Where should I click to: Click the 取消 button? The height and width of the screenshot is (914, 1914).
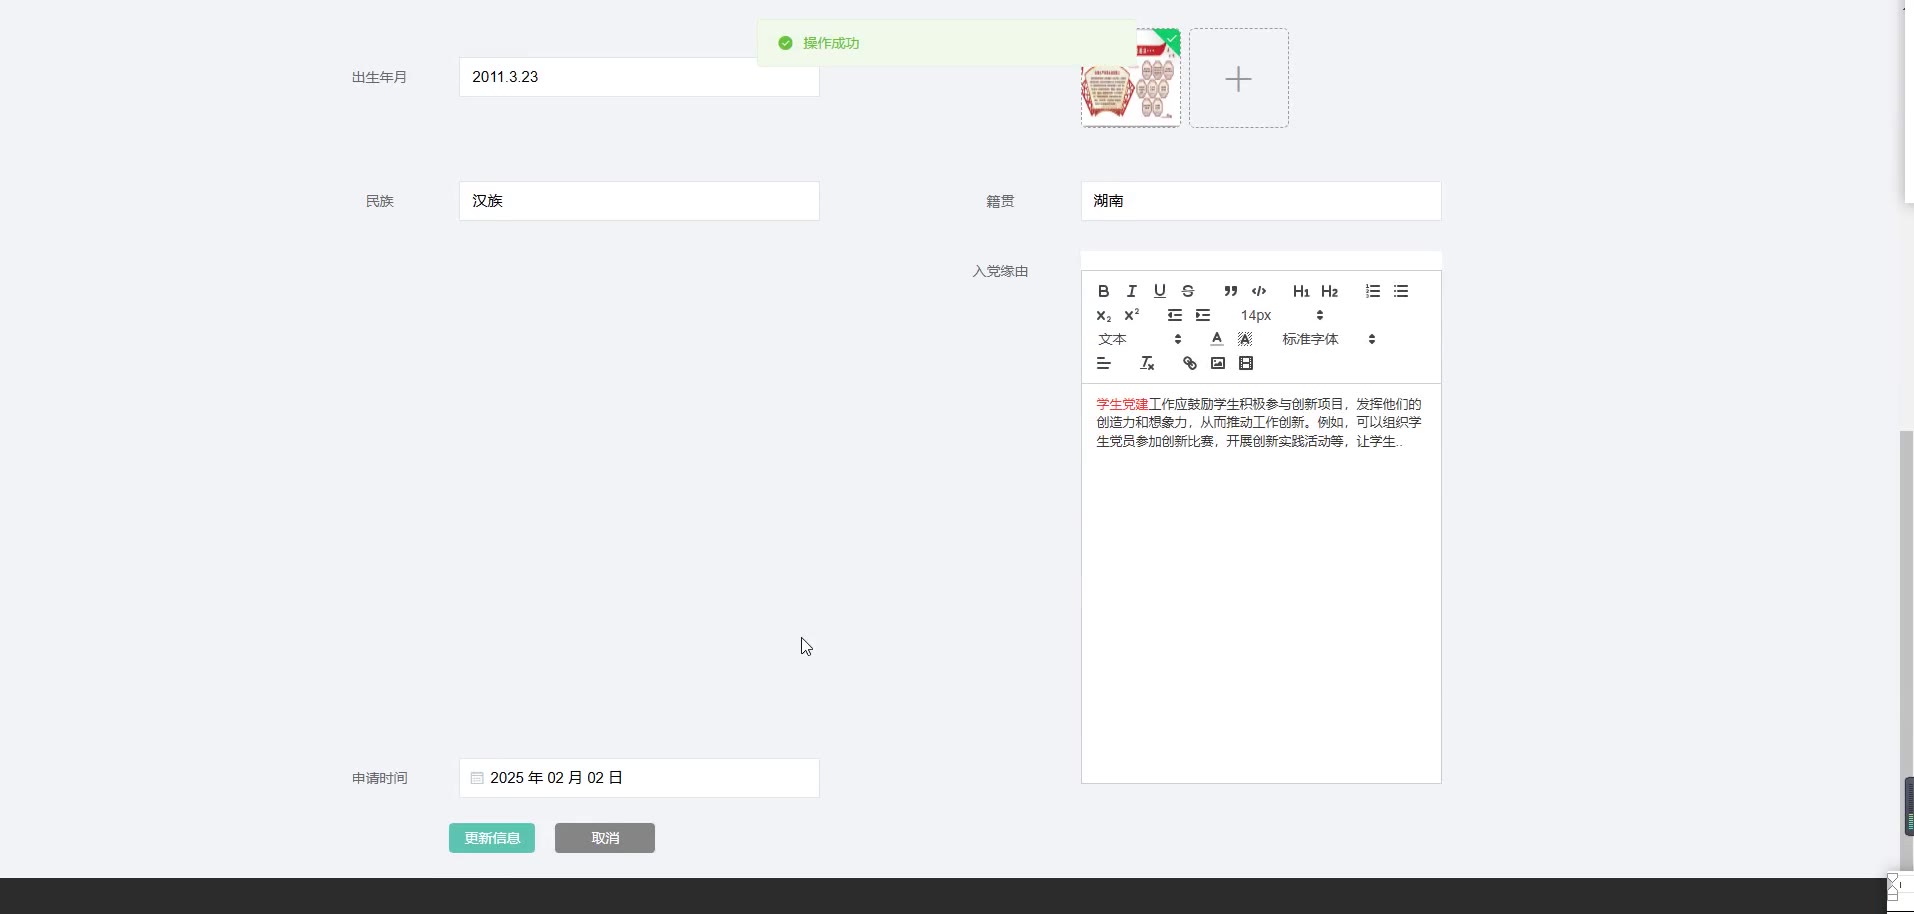click(605, 838)
